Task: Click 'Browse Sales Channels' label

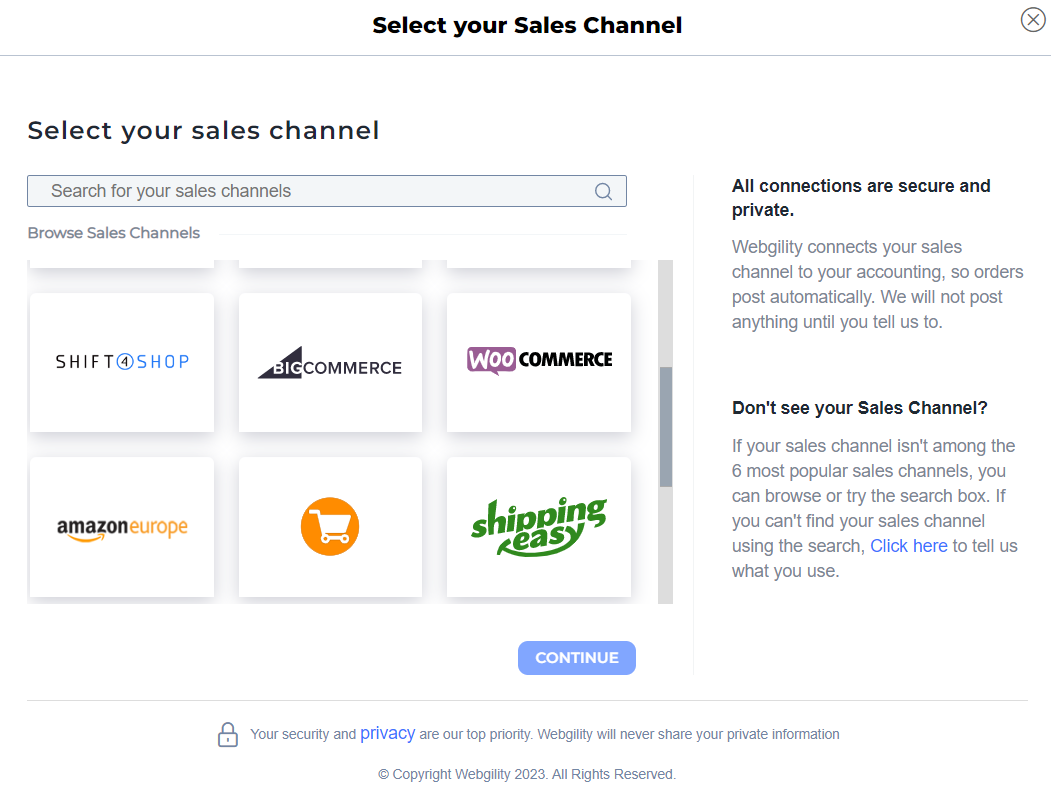Action: coord(113,233)
